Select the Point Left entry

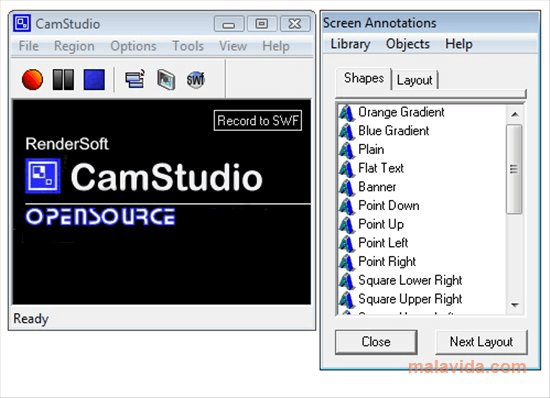click(x=383, y=243)
